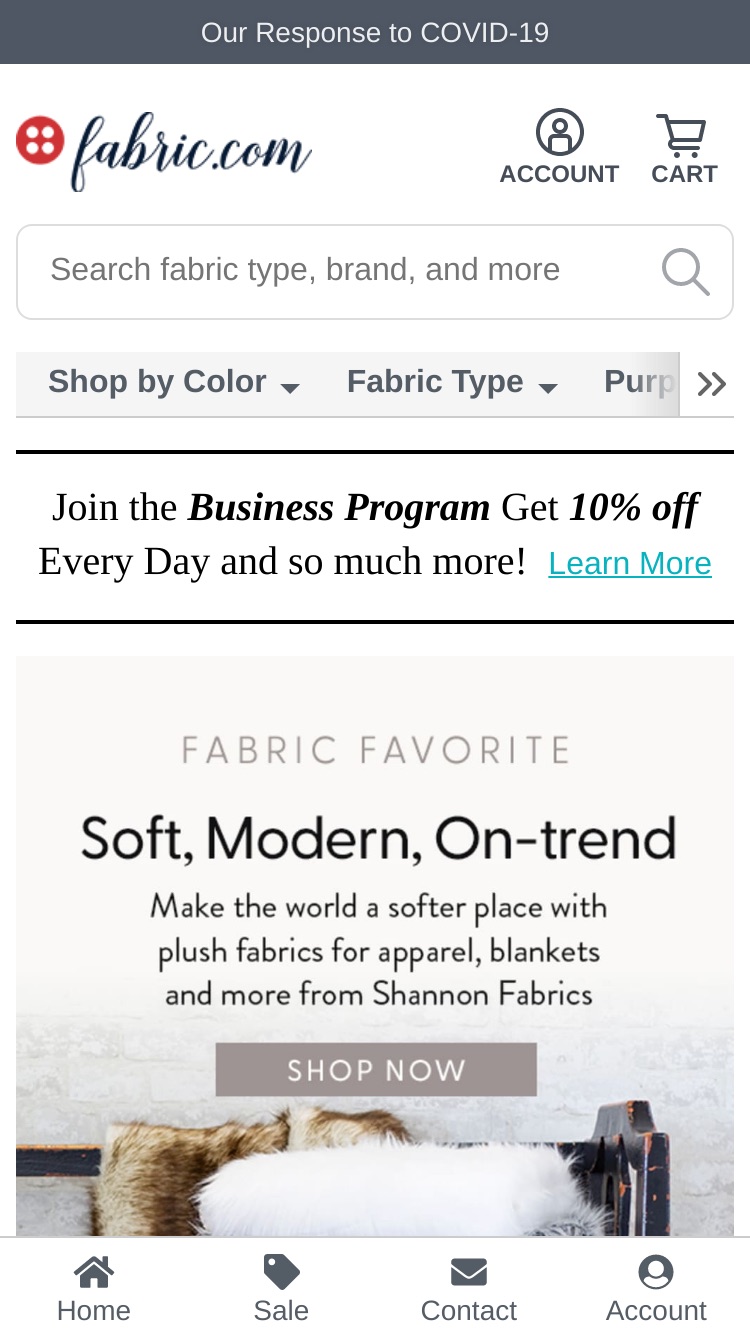The image size is (750, 1334).
Task: Open the shopping cart icon
Action: click(x=682, y=135)
